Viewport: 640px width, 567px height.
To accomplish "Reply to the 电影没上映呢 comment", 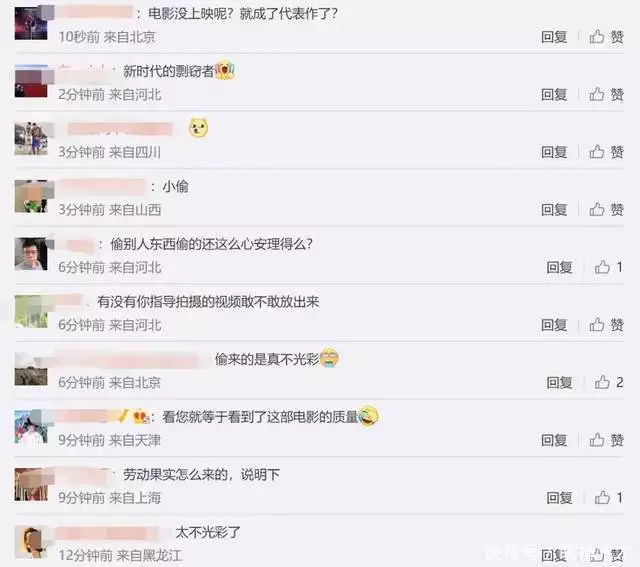I will (554, 37).
